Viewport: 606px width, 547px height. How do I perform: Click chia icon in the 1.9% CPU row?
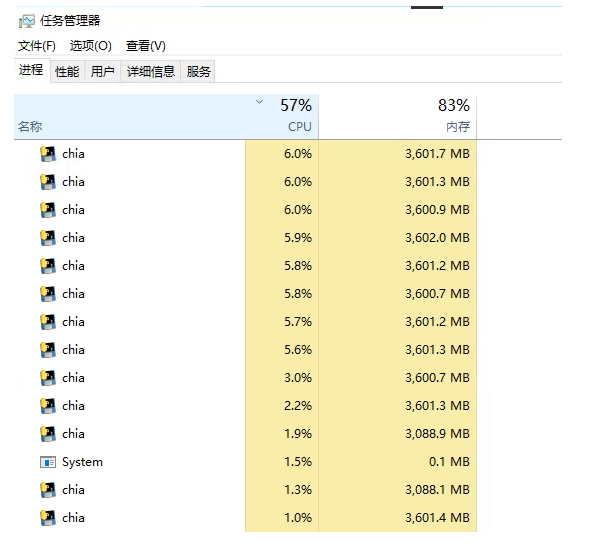[x=47, y=434]
